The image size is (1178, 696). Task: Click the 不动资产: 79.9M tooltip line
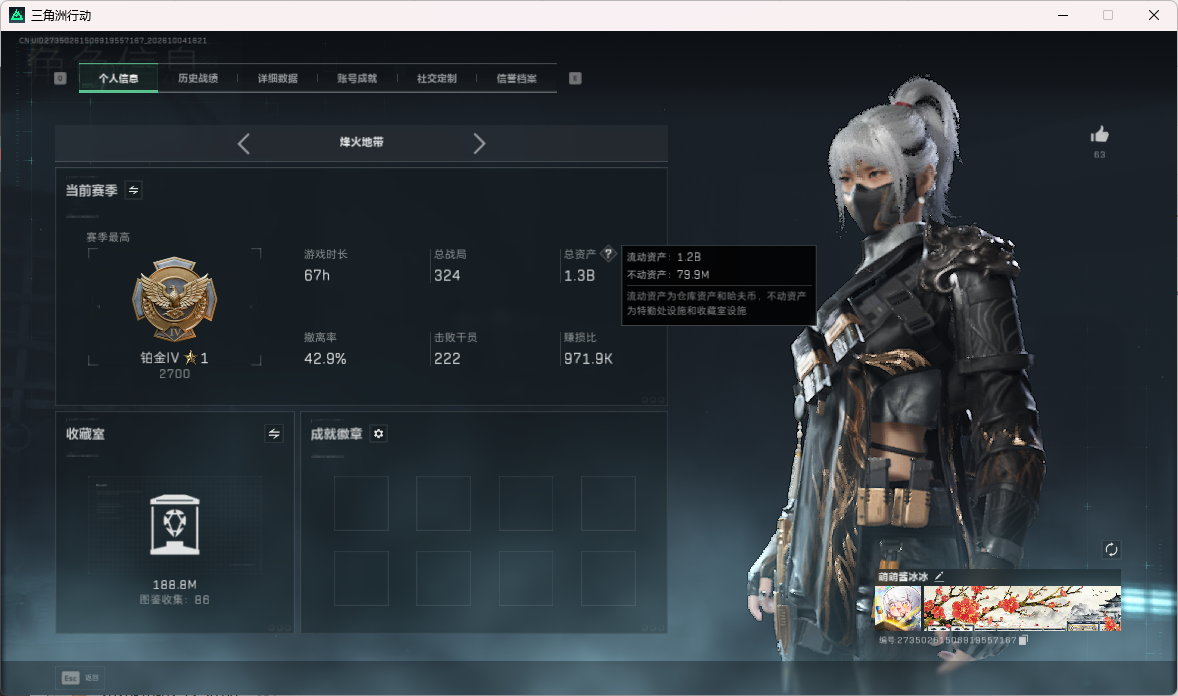(x=668, y=275)
